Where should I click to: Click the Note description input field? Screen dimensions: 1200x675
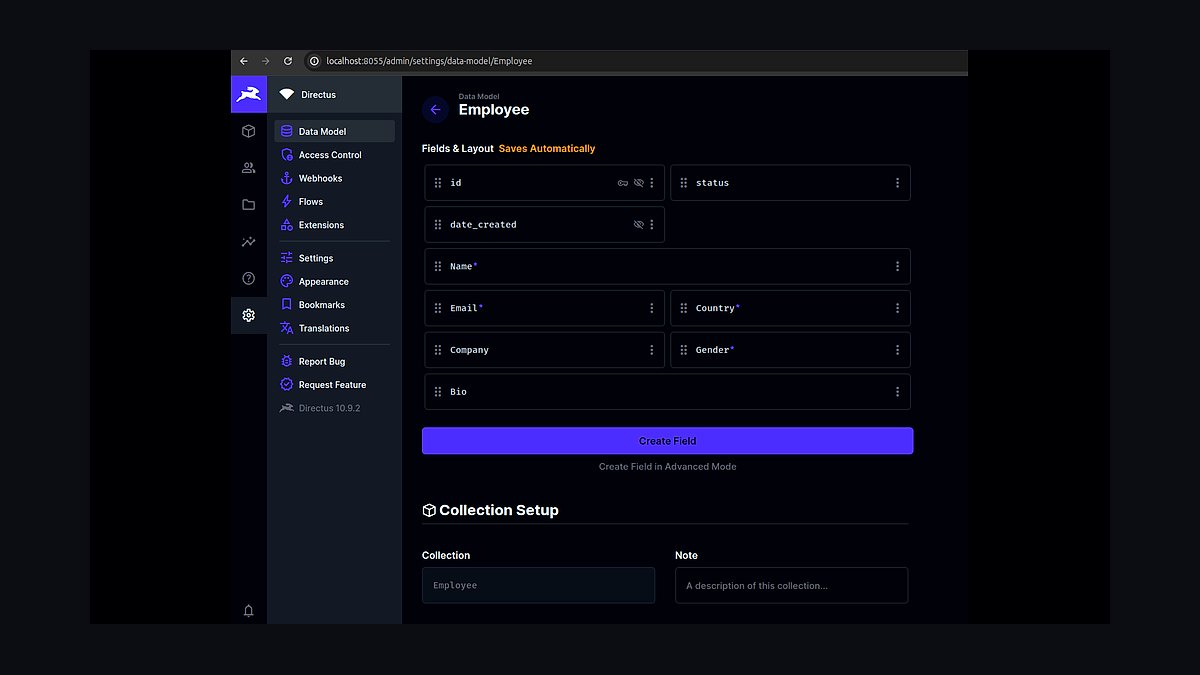coord(792,585)
